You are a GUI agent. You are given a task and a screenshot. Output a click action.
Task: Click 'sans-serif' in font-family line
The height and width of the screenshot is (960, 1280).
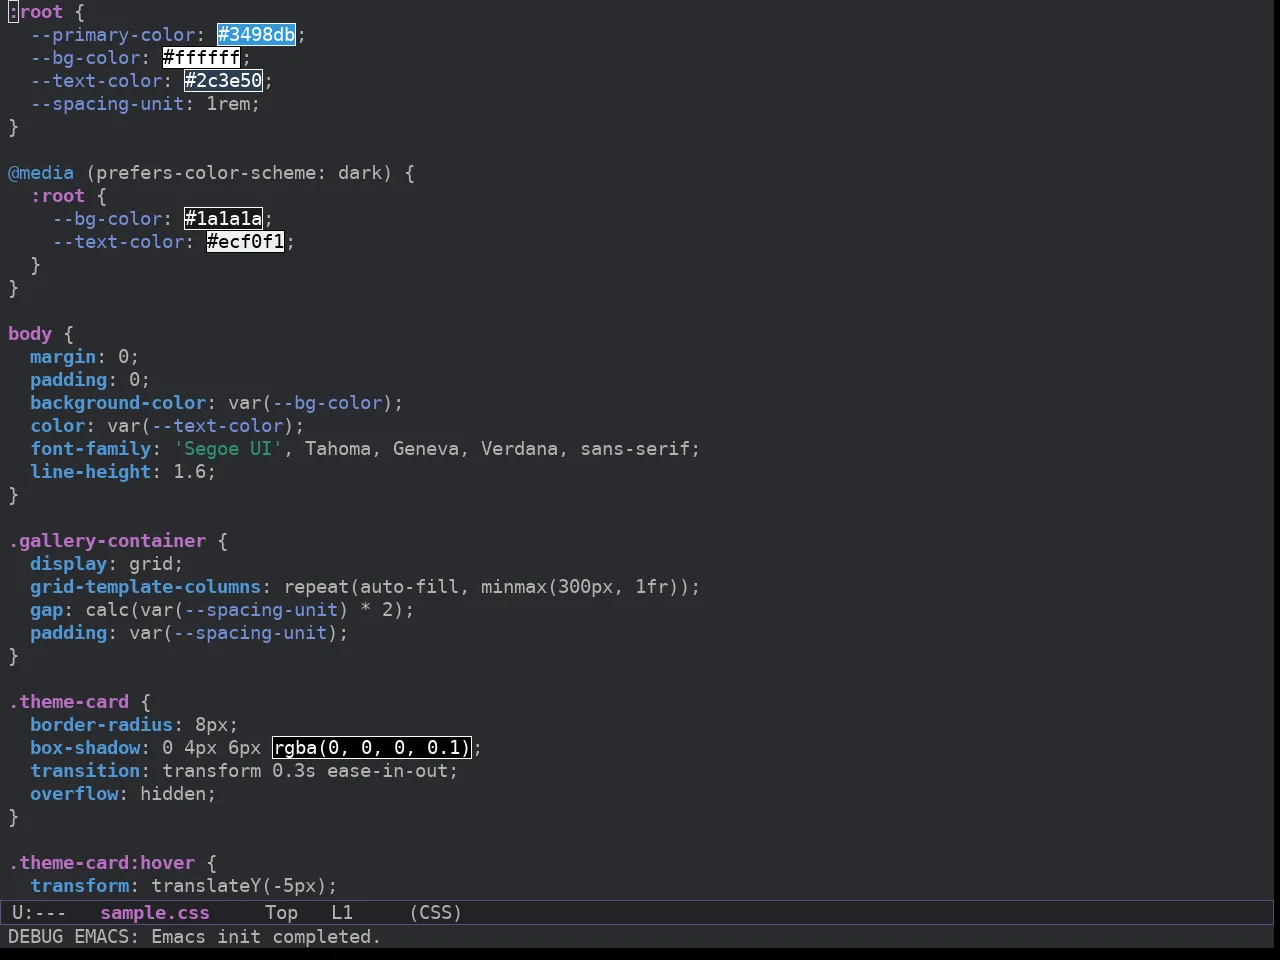tap(635, 449)
